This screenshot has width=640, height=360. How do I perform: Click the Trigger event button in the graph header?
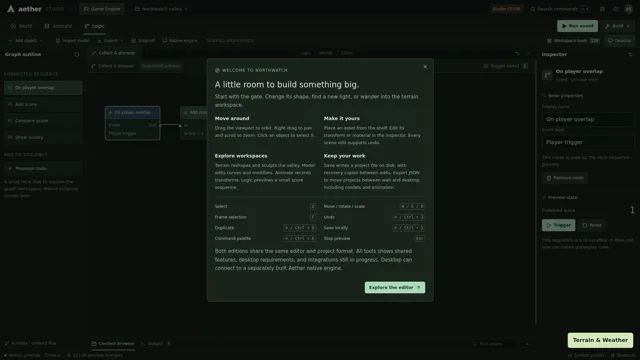(x=505, y=66)
